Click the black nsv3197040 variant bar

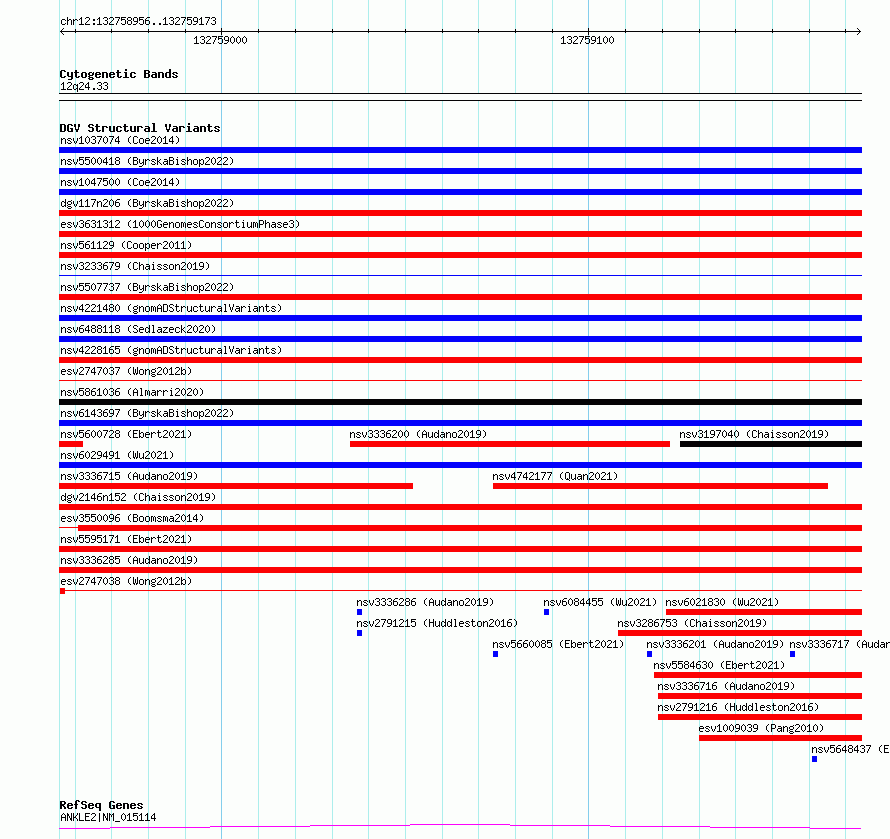771,444
